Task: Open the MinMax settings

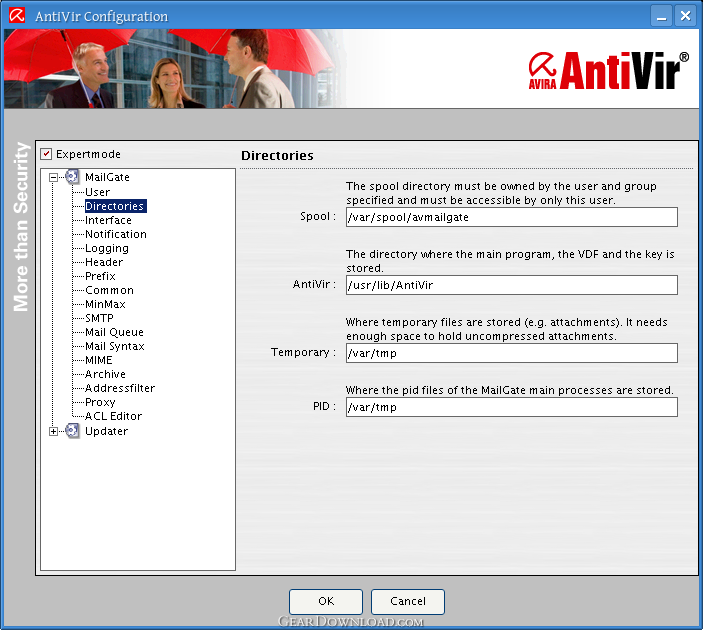Action: (105, 304)
